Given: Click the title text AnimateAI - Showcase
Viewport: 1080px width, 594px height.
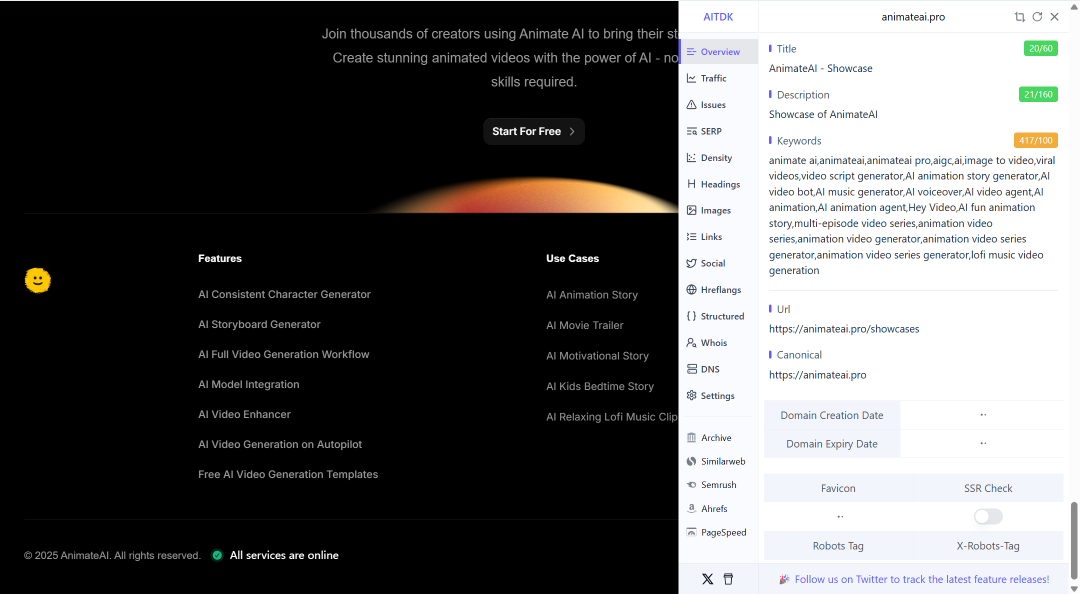Looking at the screenshot, I should 820,68.
